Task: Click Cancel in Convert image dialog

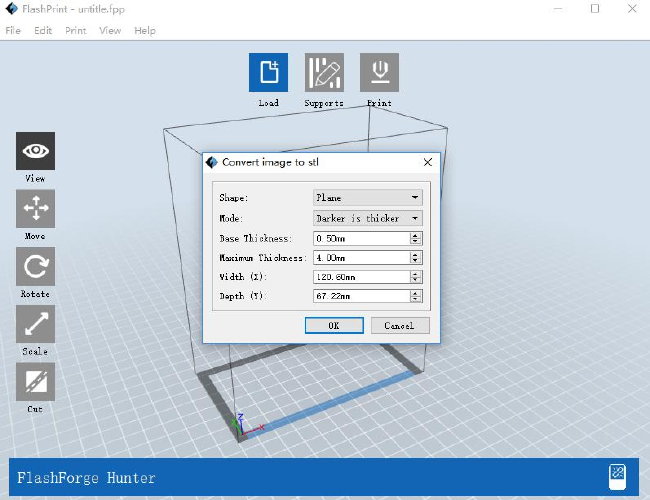Action: [400, 325]
